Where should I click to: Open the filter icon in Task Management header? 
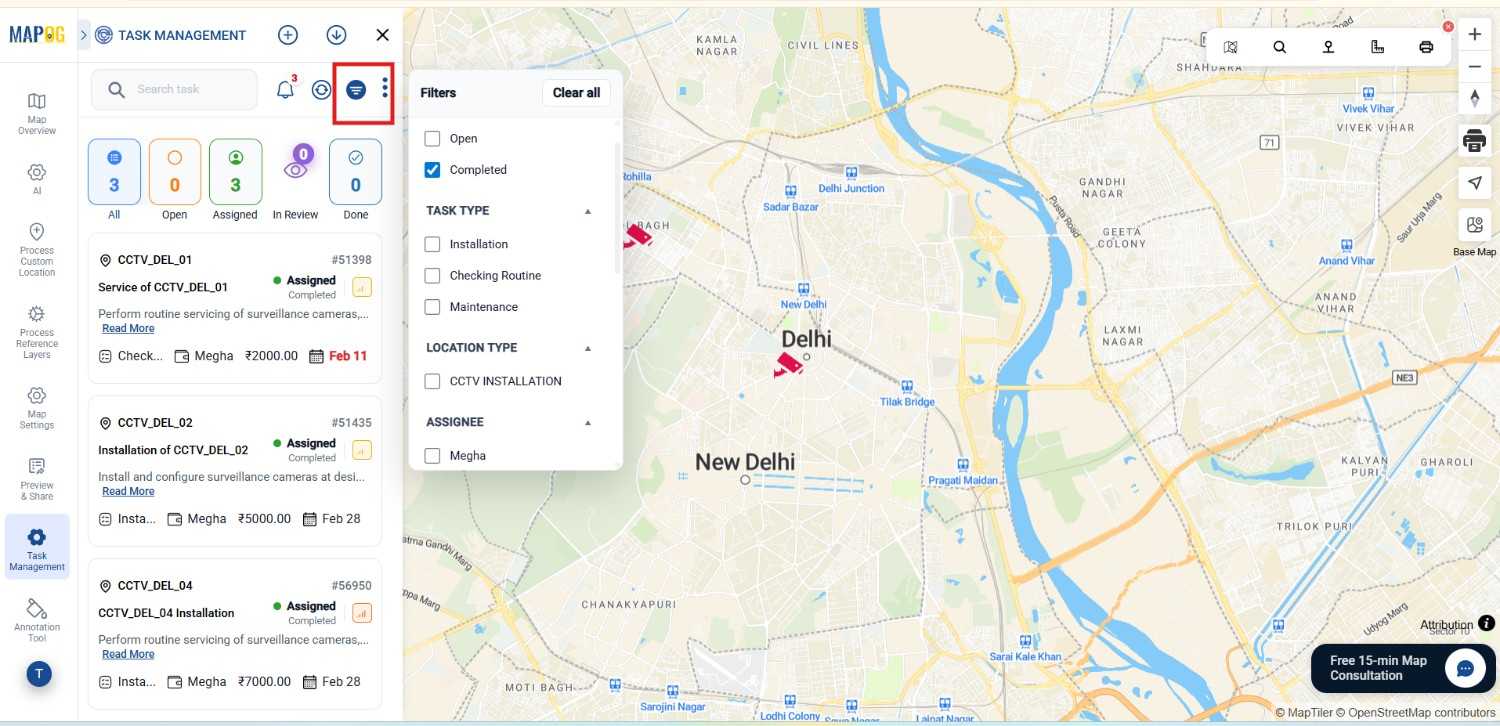(x=357, y=89)
